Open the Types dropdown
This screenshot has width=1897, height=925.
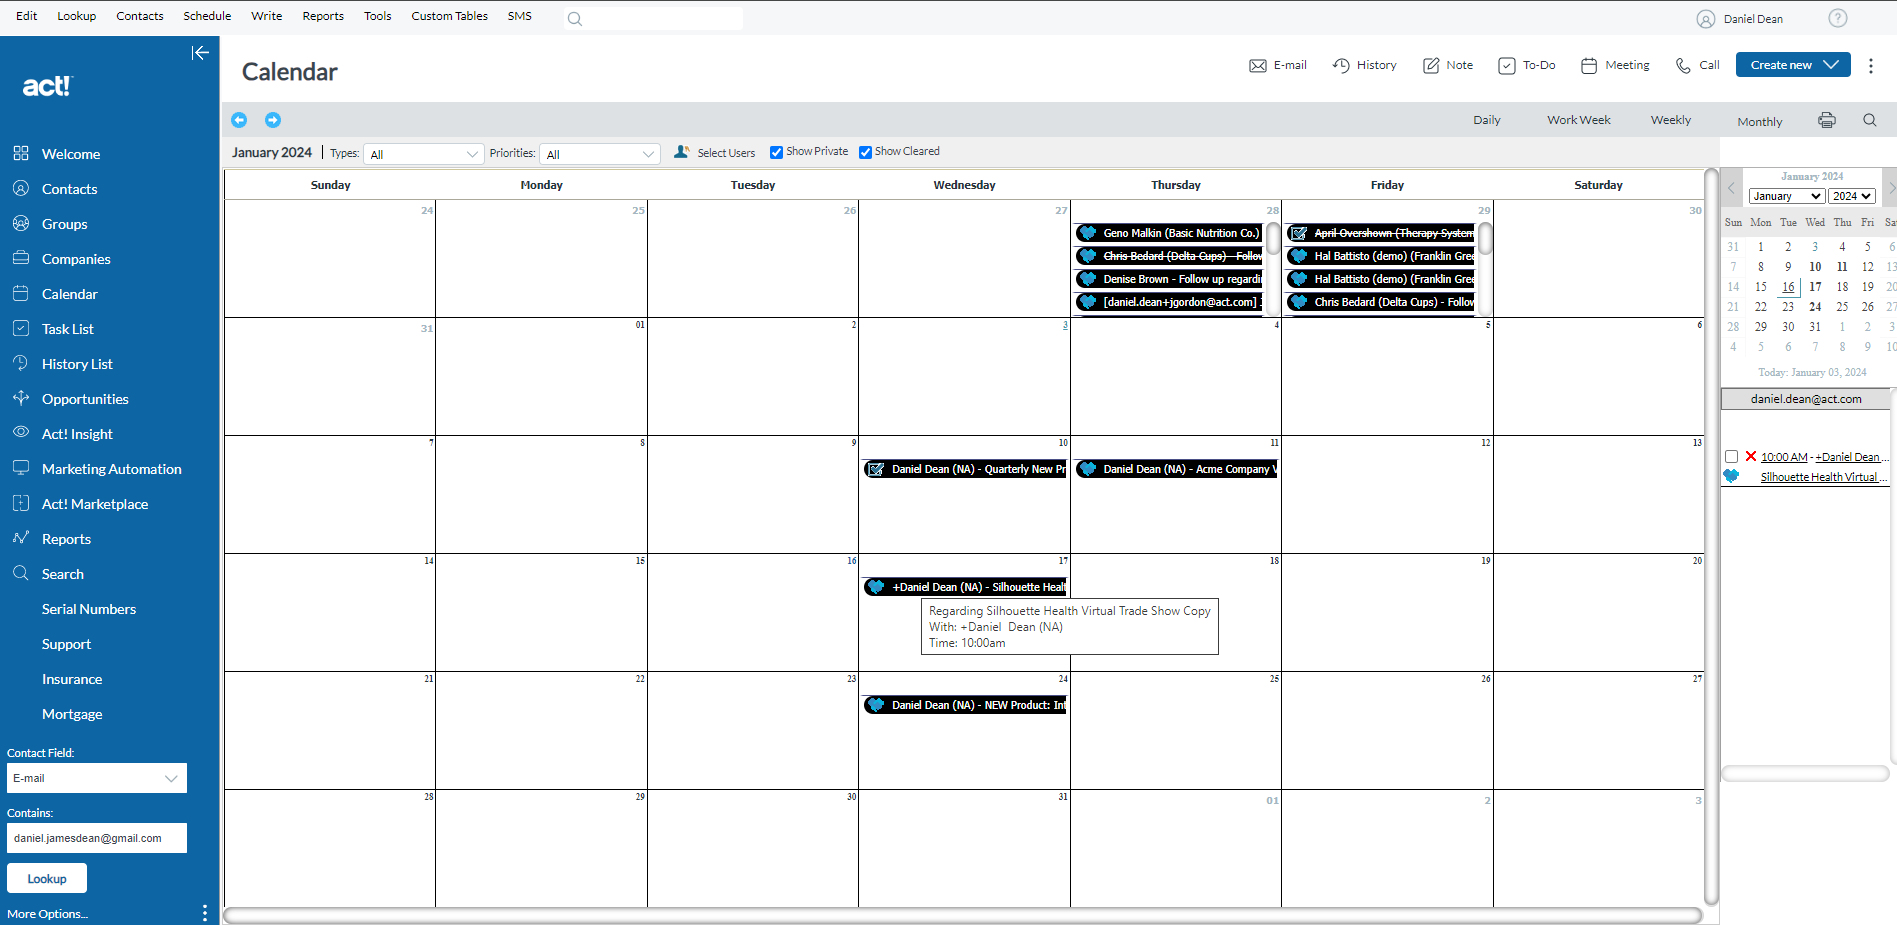[x=424, y=154]
